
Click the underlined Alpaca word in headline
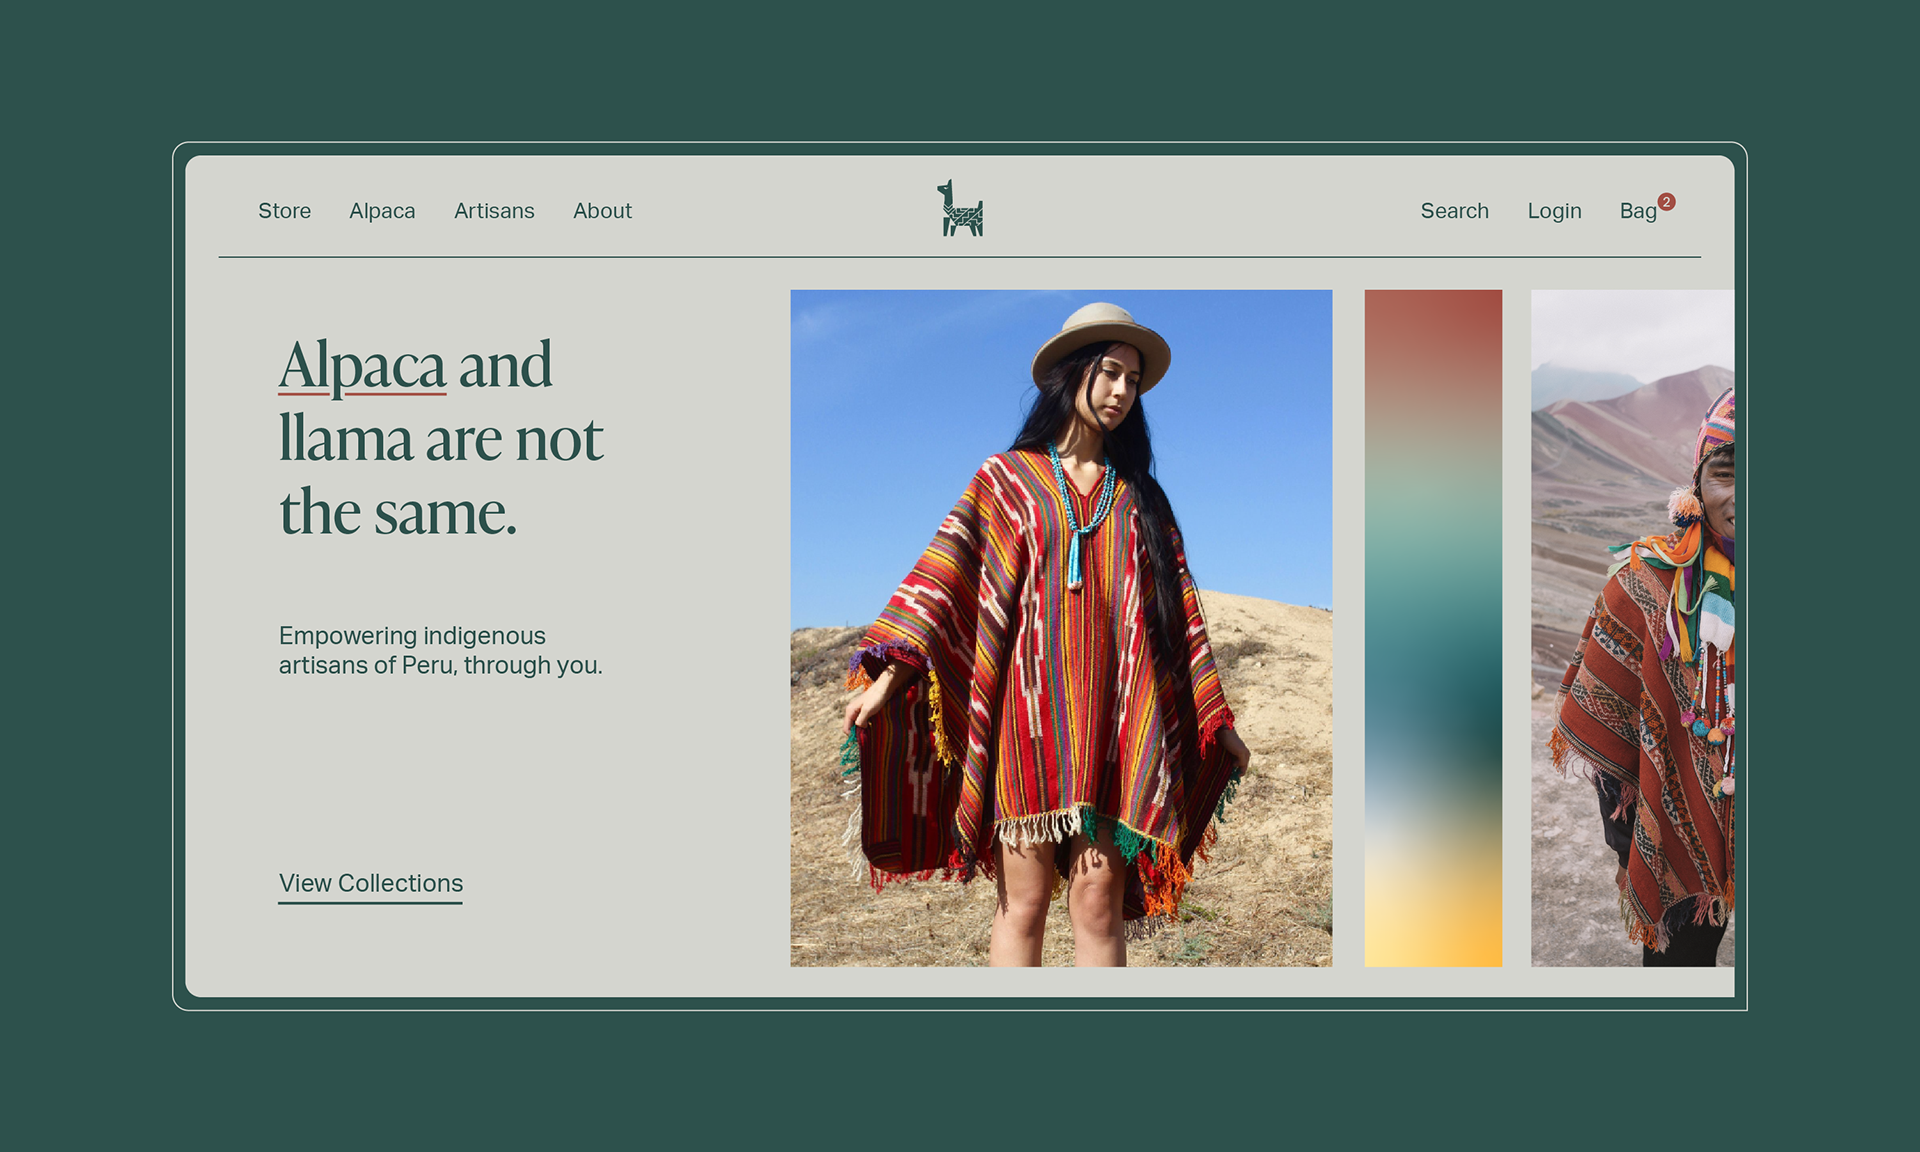pos(362,365)
